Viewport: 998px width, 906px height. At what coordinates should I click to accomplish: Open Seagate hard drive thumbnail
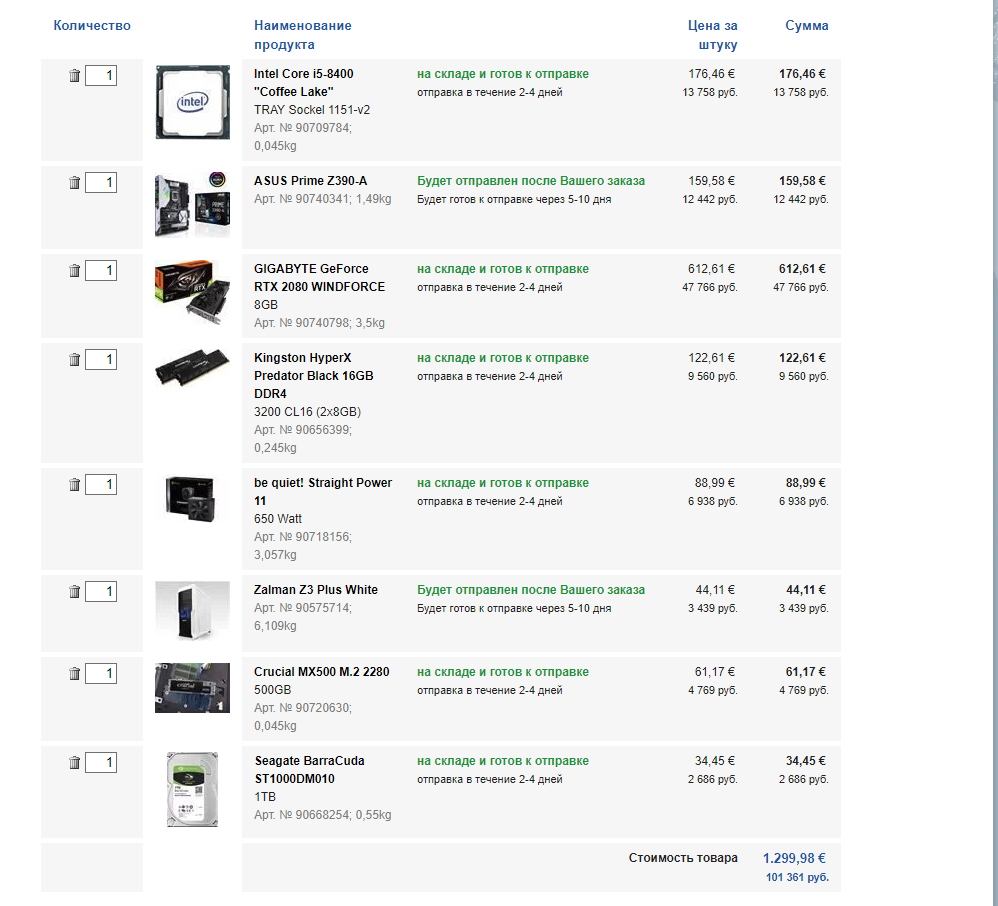(x=192, y=789)
